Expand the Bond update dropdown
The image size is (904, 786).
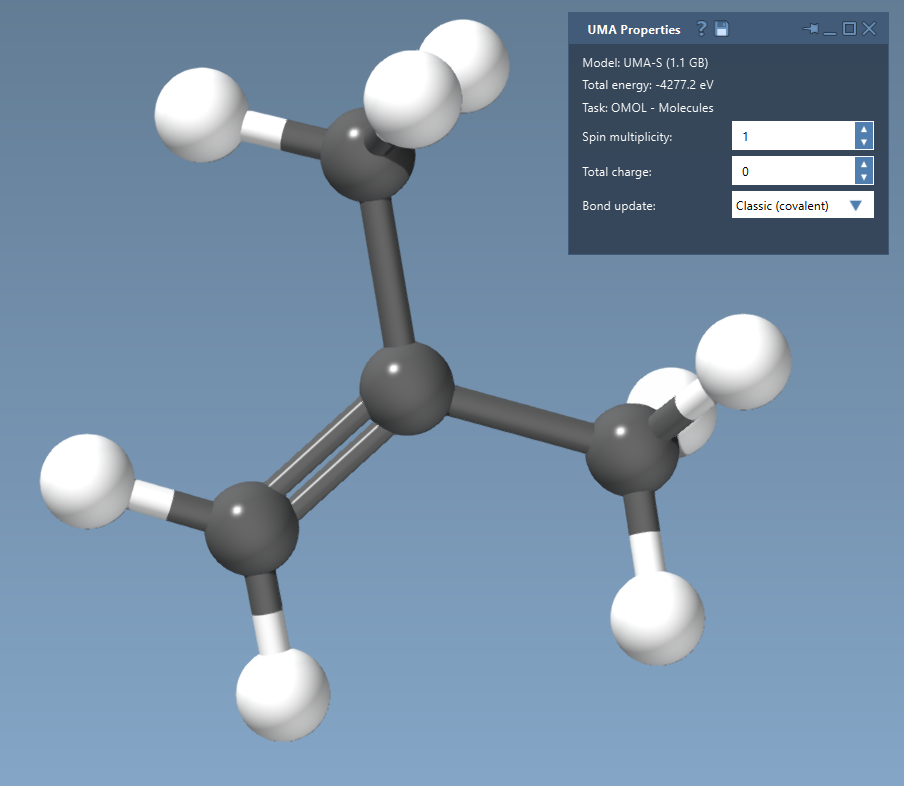click(x=855, y=206)
